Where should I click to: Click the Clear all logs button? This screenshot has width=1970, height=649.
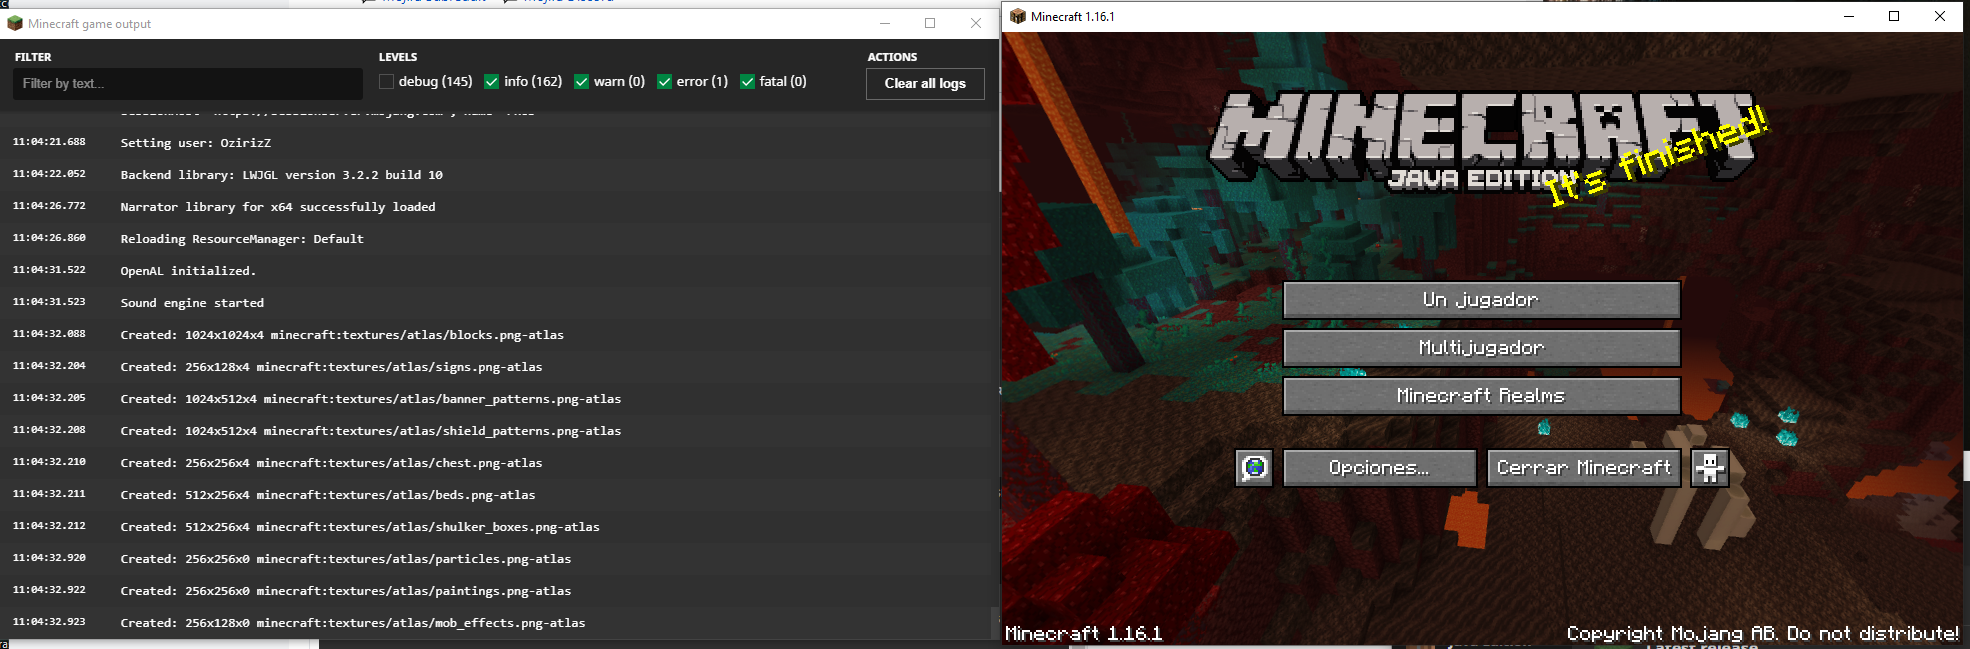[x=925, y=83]
